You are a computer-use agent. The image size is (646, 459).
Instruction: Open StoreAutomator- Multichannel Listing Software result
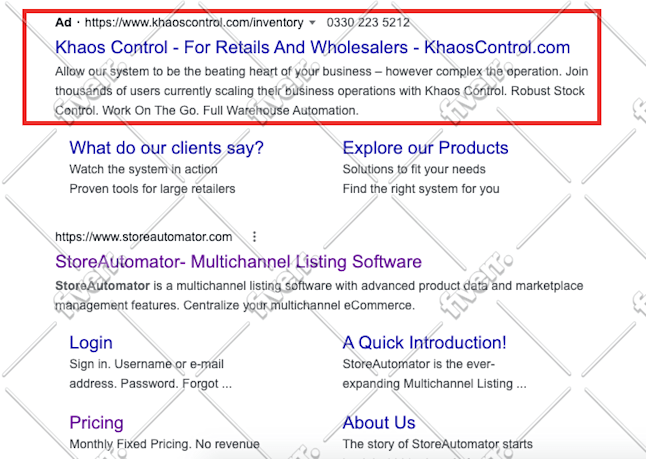tap(239, 262)
